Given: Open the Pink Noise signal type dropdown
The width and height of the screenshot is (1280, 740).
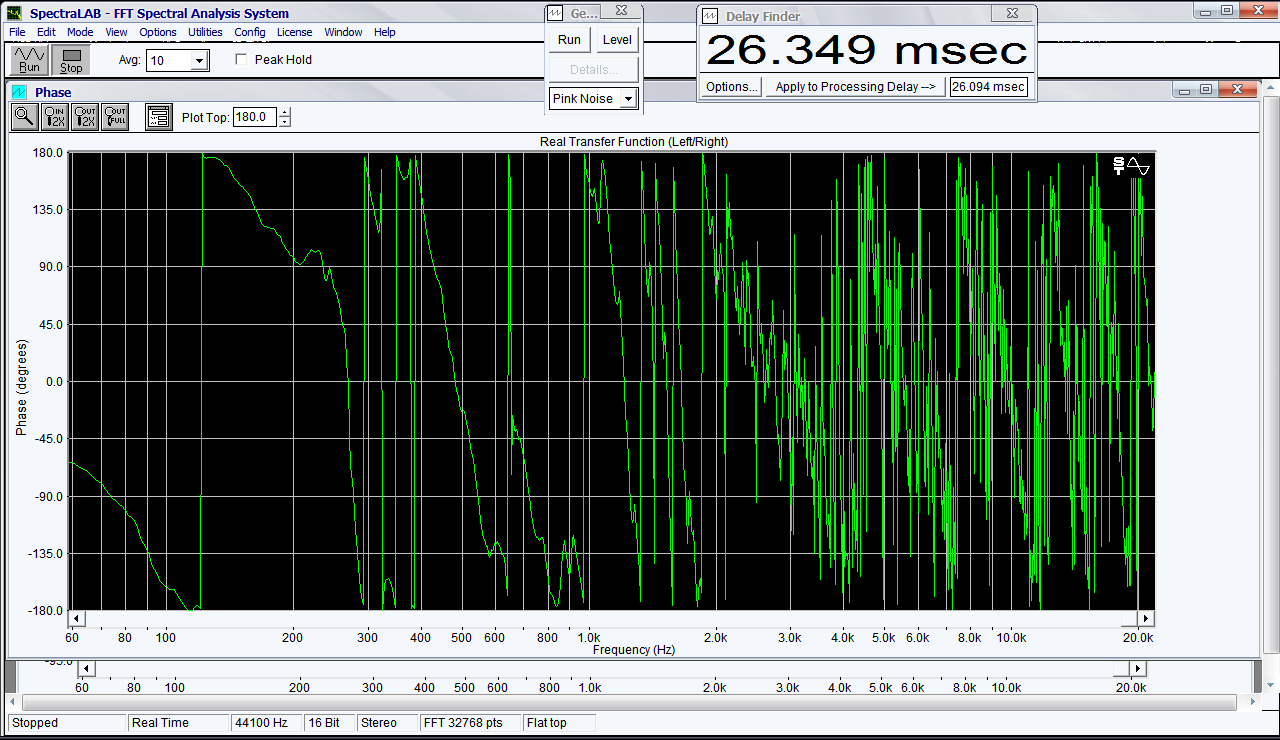Looking at the screenshot, I should tap(628, 99).
